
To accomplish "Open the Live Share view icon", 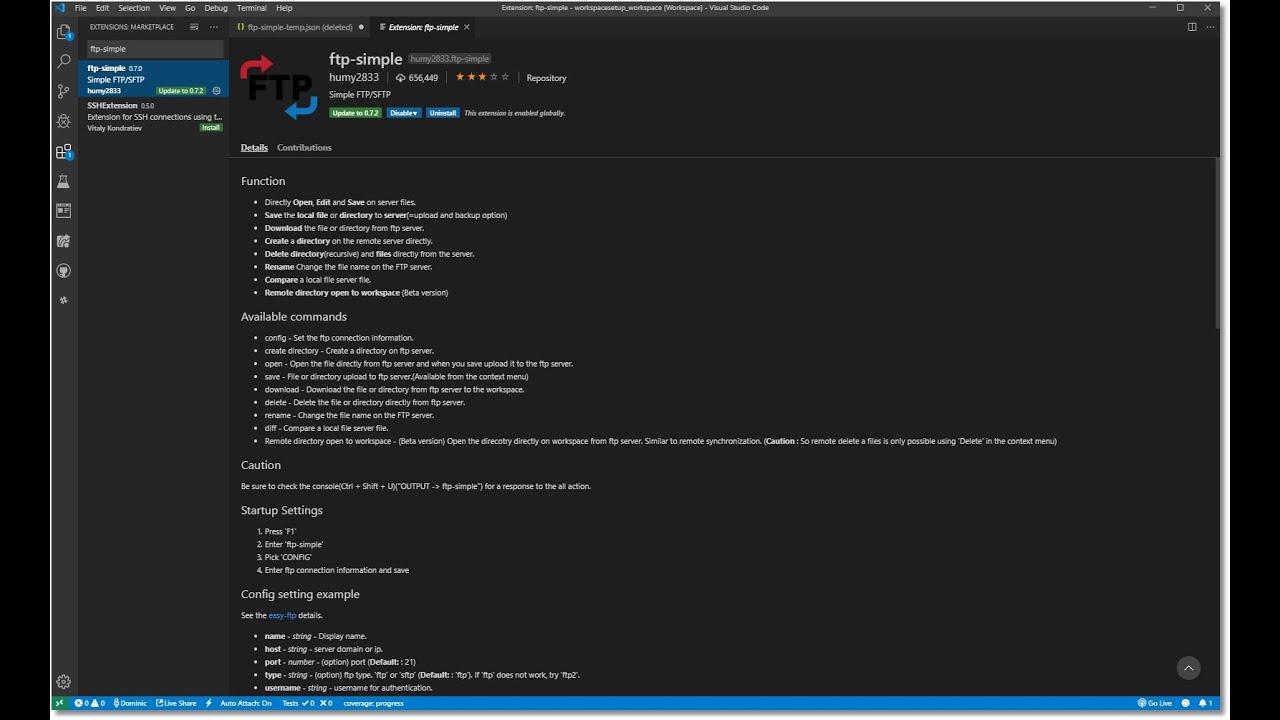I will 64,241.
